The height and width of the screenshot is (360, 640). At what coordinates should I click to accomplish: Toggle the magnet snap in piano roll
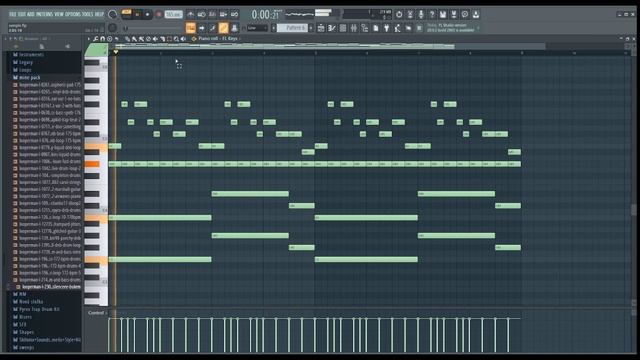click(x=102, y=39)
